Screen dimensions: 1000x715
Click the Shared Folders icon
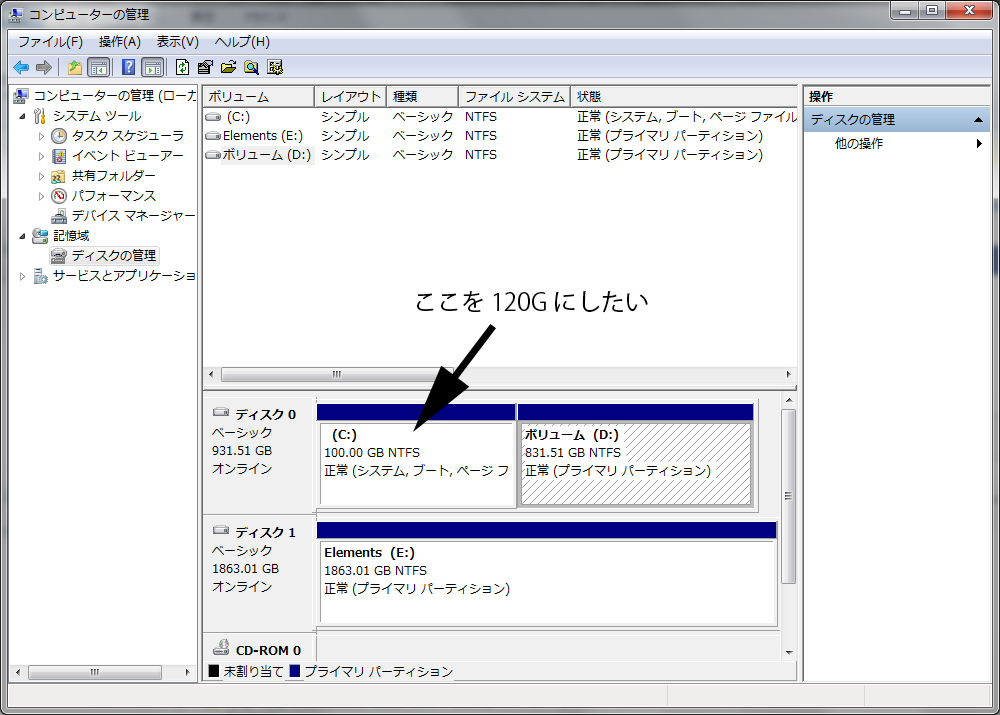pos(58,176)
